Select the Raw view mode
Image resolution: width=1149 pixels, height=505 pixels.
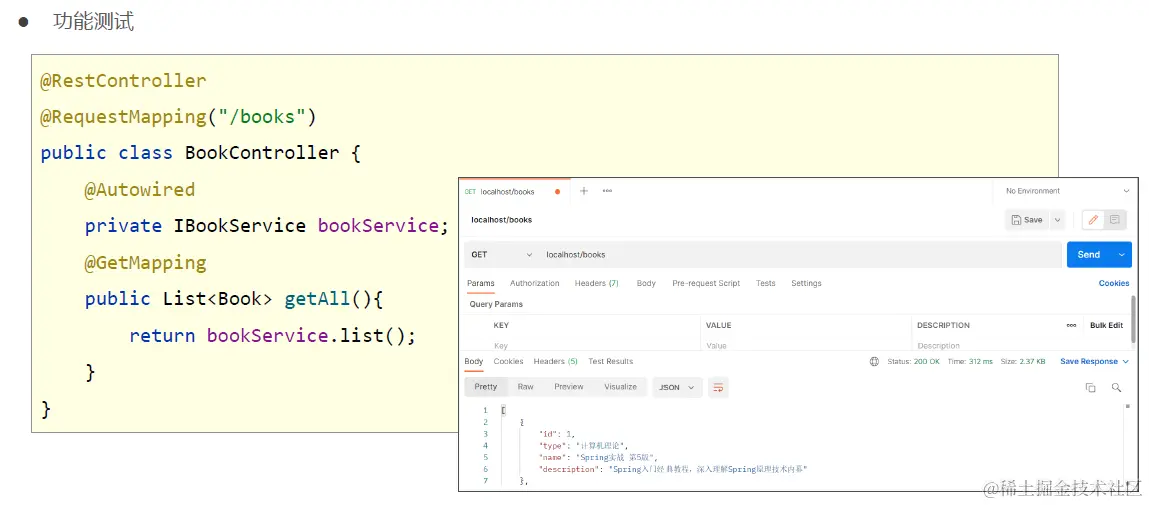[x=525, y=387]
